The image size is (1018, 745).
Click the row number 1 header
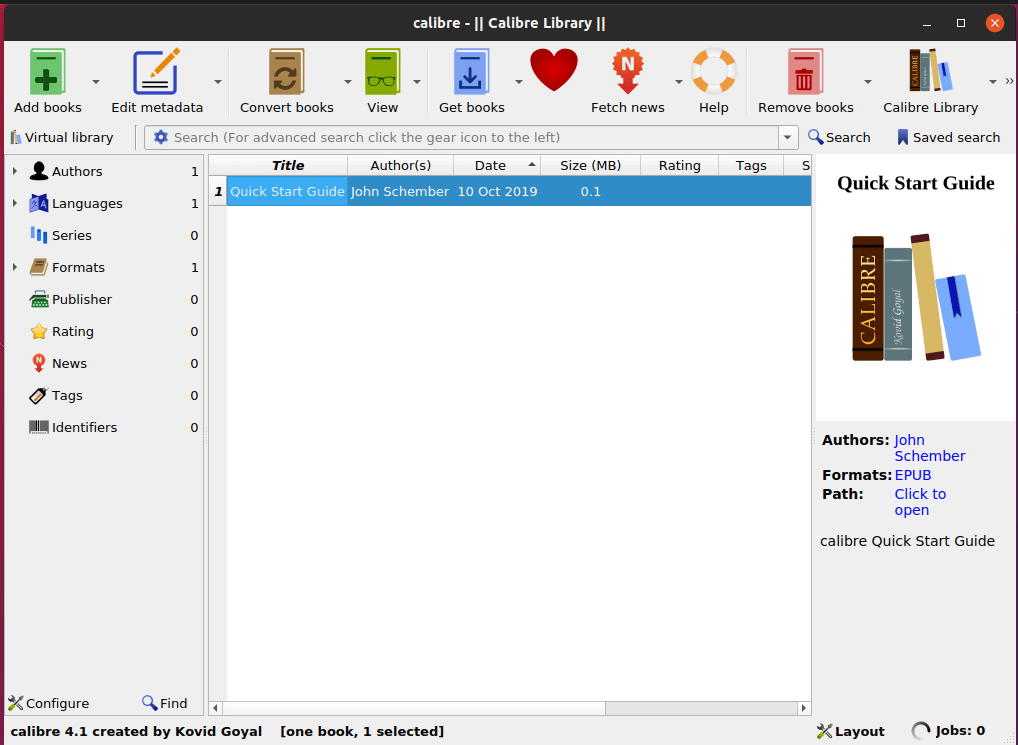coord(217,191)
